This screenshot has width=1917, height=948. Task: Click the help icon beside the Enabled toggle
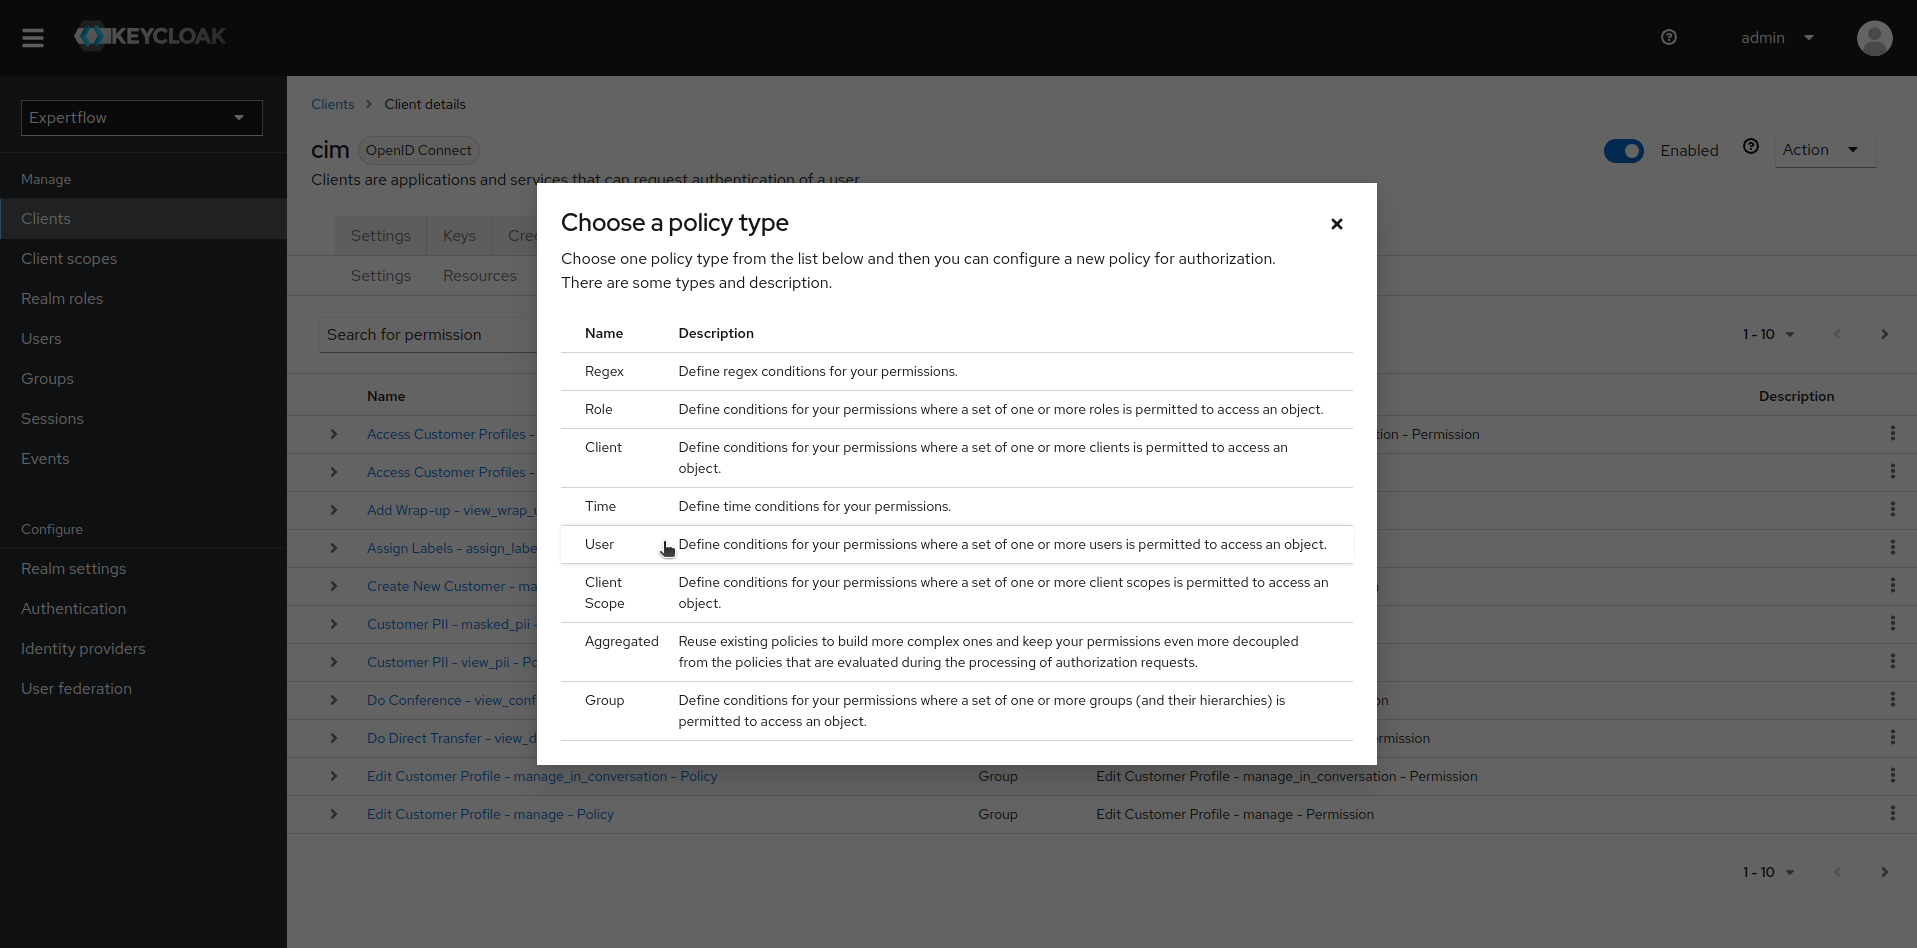(x=1751, y=146)
